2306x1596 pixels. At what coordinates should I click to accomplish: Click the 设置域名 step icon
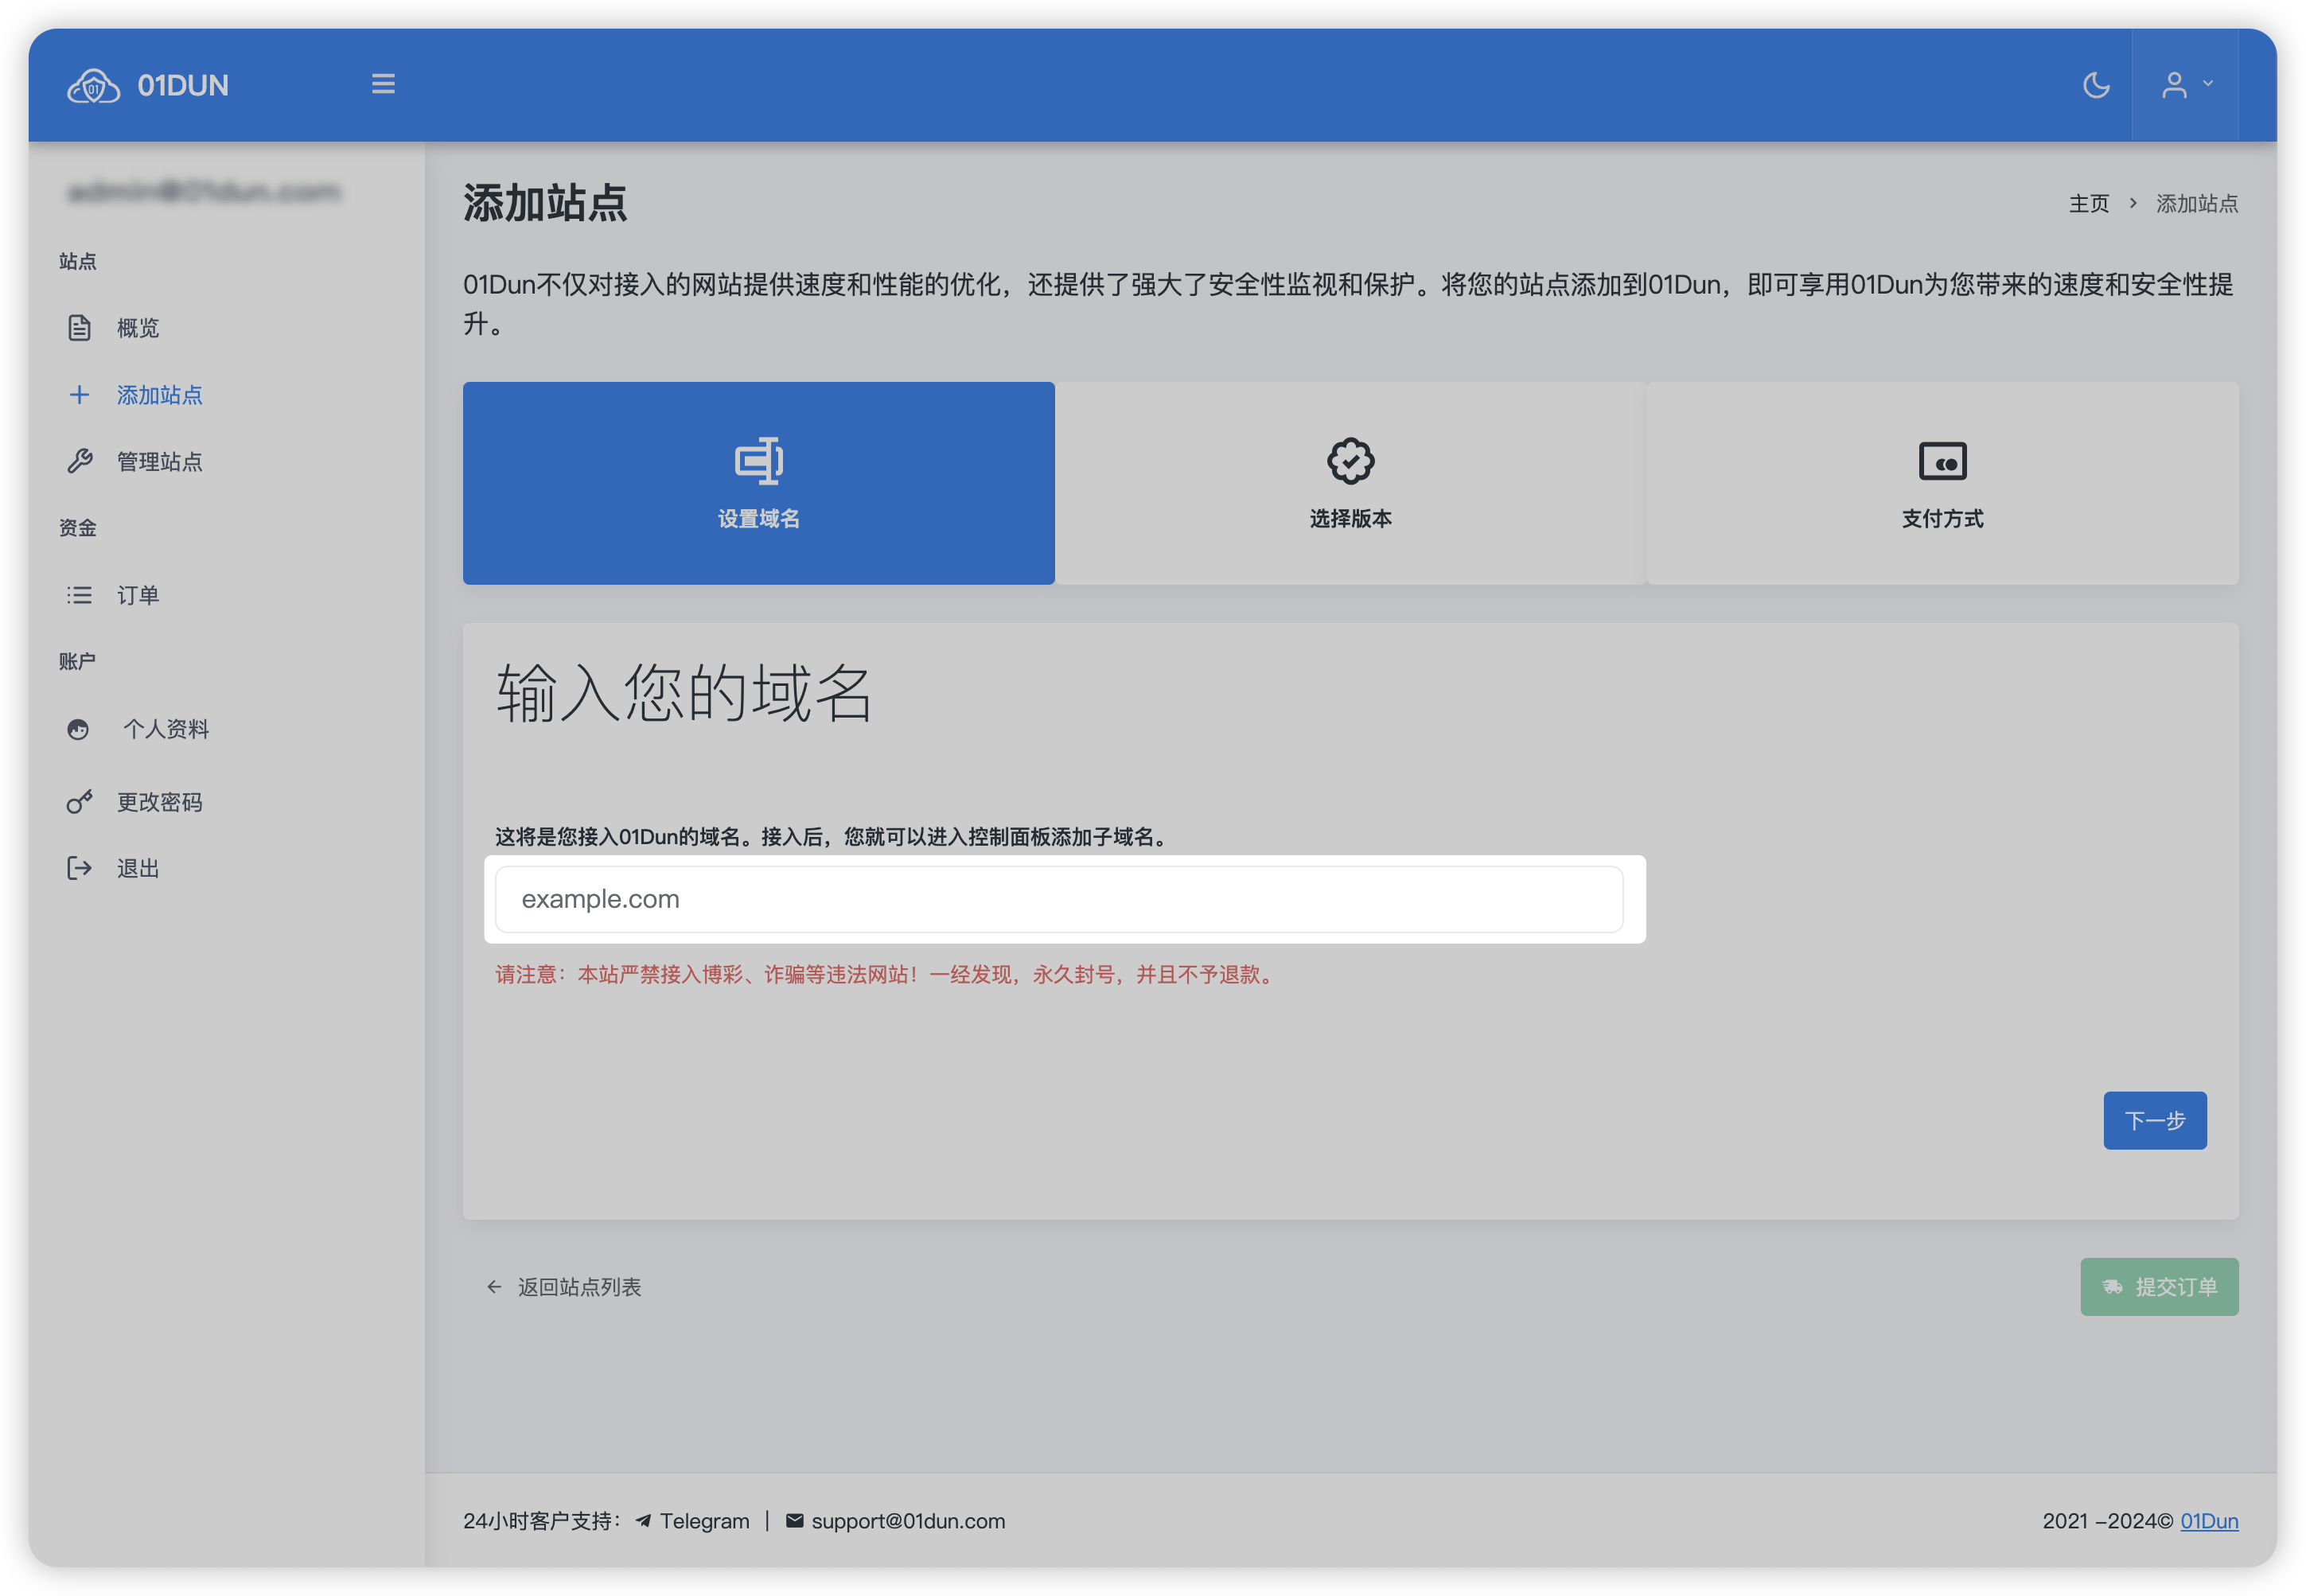pyautogui.click(x=759, y=461)
